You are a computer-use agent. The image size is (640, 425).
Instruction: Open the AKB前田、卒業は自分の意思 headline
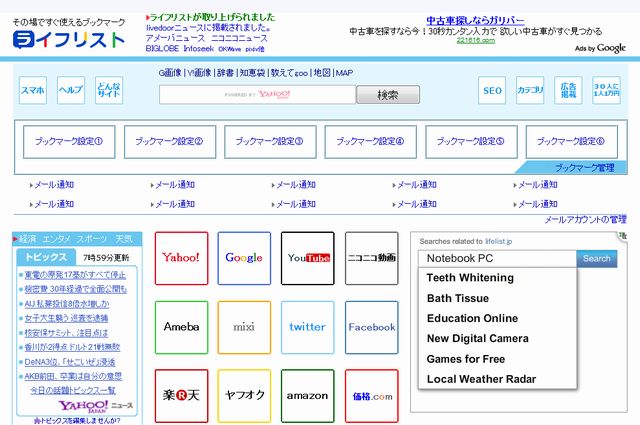point(73,376)
